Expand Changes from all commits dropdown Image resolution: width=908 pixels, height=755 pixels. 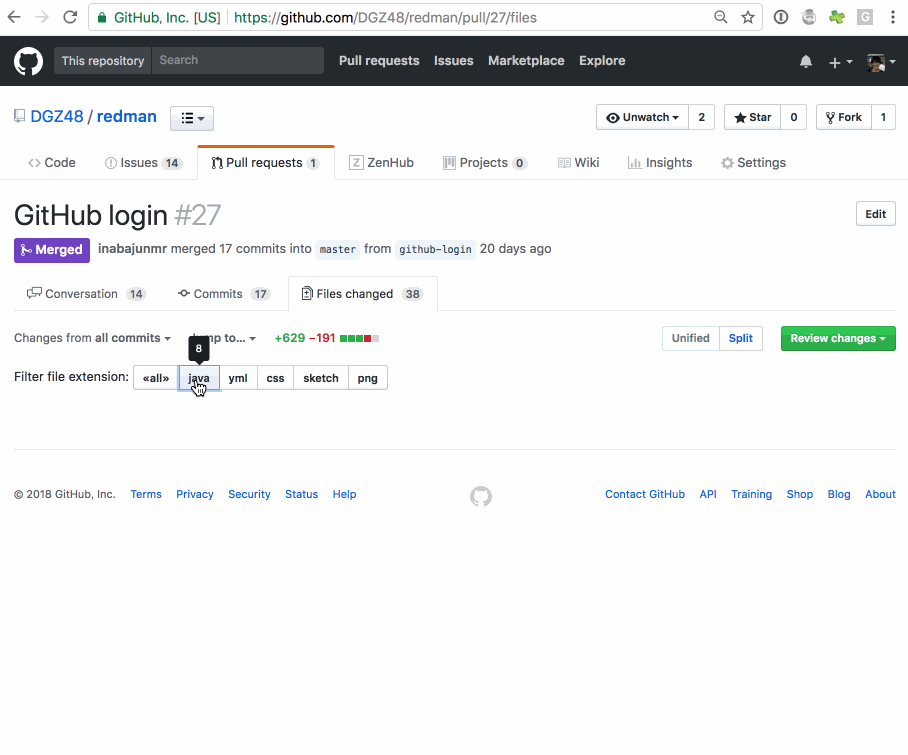pos(93,338)
